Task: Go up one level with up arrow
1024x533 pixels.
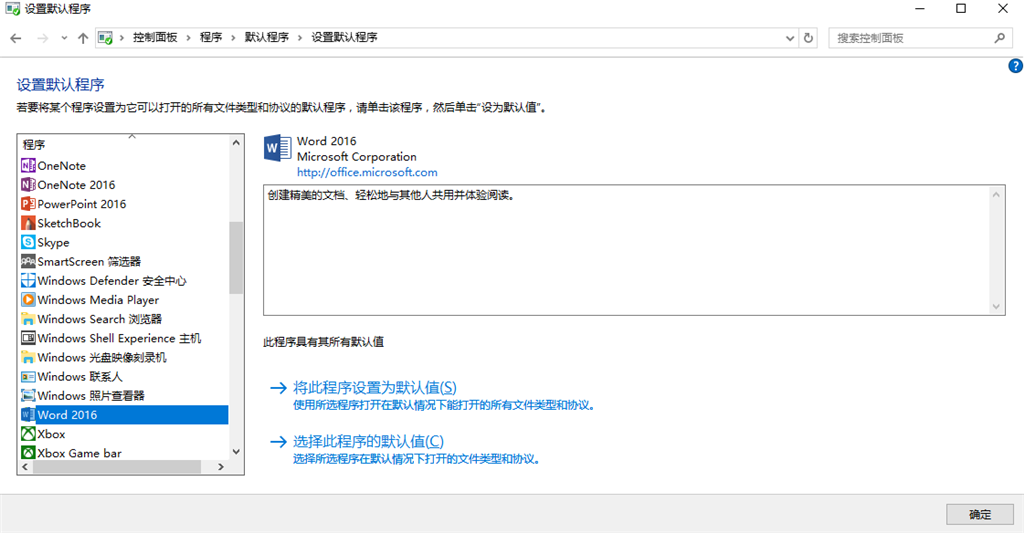Action: [83, 38]
